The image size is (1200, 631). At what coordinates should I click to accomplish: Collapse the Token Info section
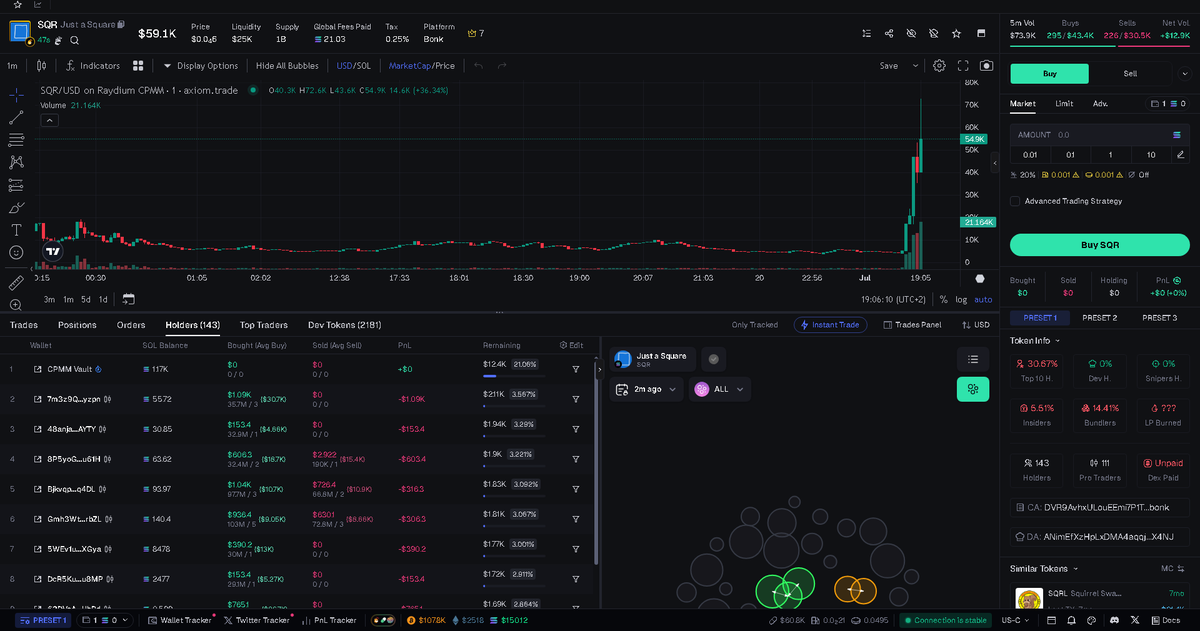point(1036,340)
